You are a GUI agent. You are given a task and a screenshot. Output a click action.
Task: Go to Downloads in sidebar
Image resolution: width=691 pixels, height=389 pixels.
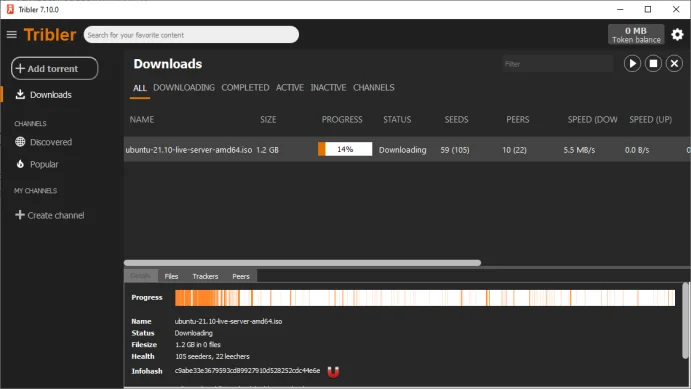51,95
